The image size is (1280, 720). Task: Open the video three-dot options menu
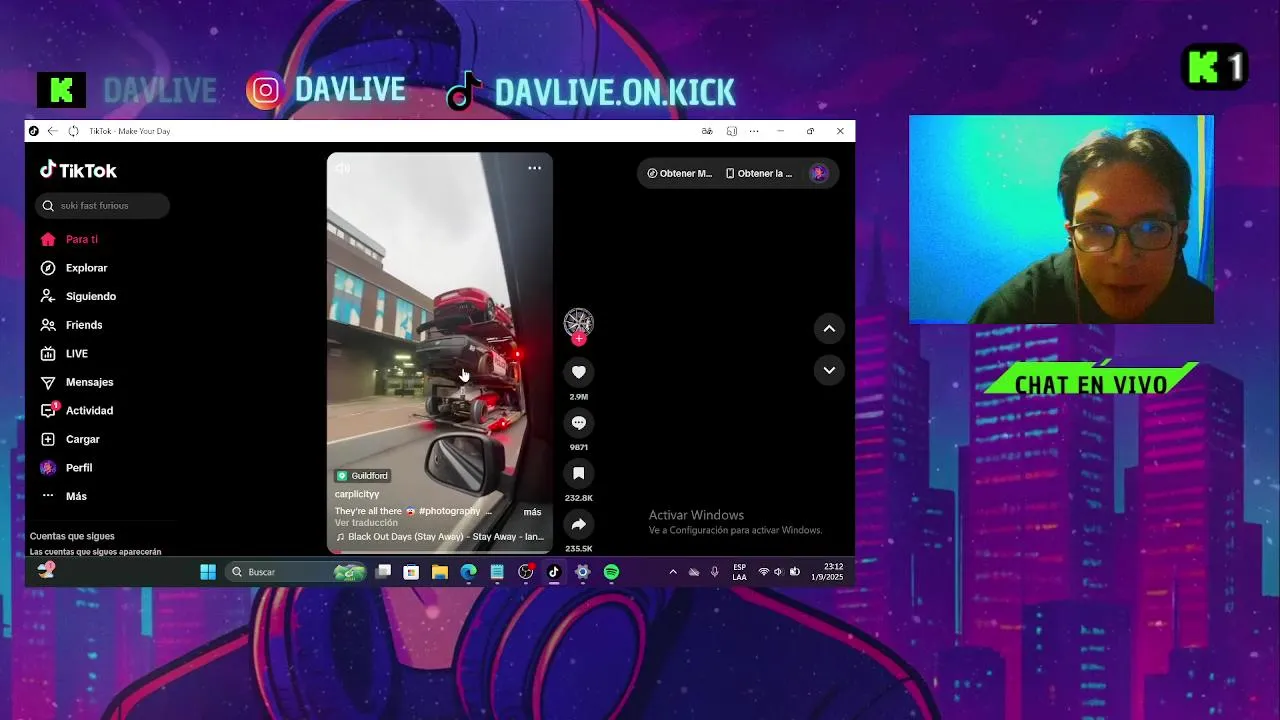coord(535,168)
